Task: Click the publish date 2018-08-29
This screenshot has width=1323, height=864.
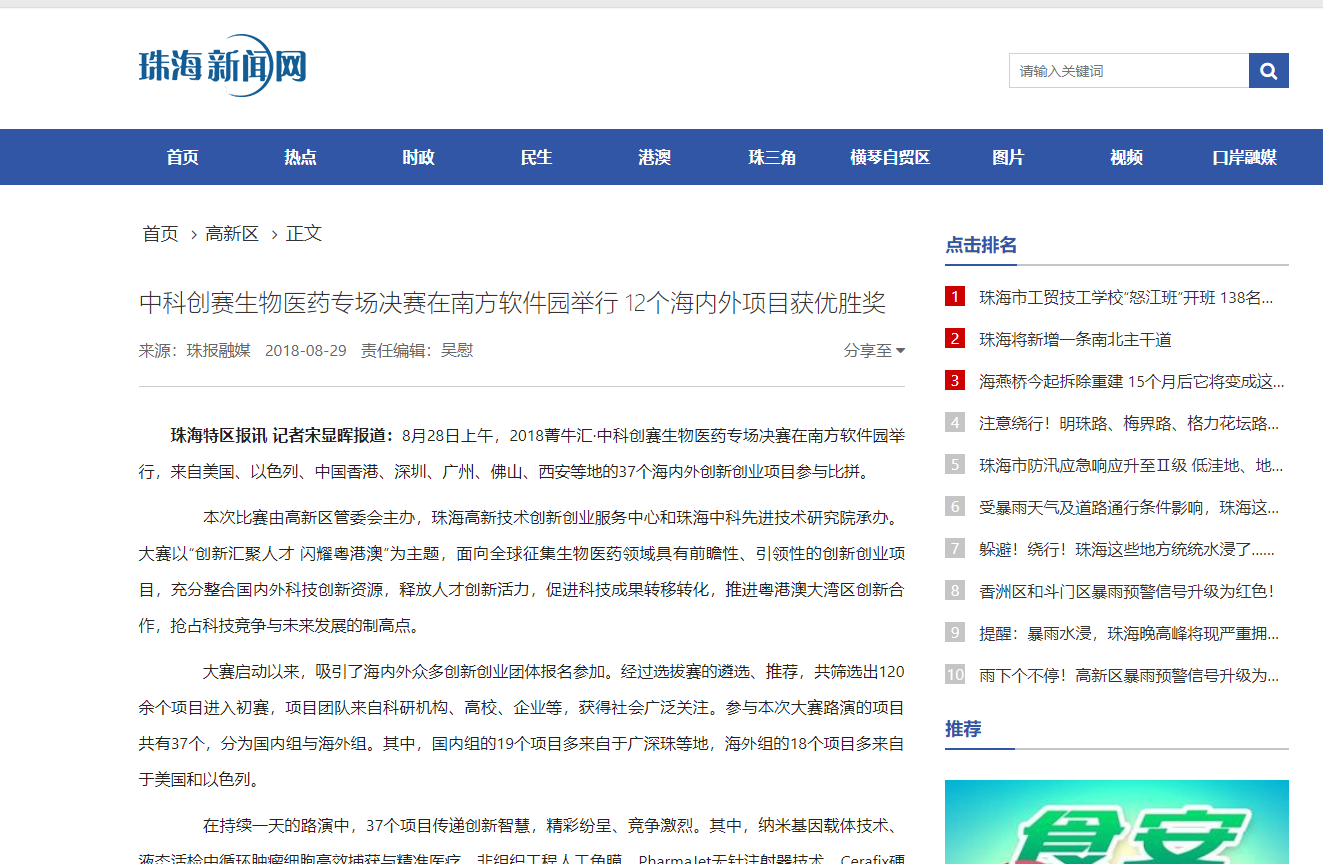Action: [x=306, y=350]
